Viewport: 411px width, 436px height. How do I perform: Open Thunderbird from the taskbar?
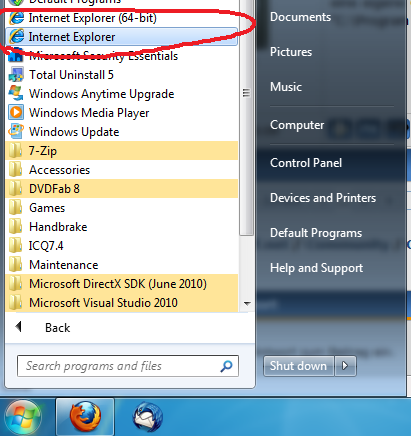[148, 417]
